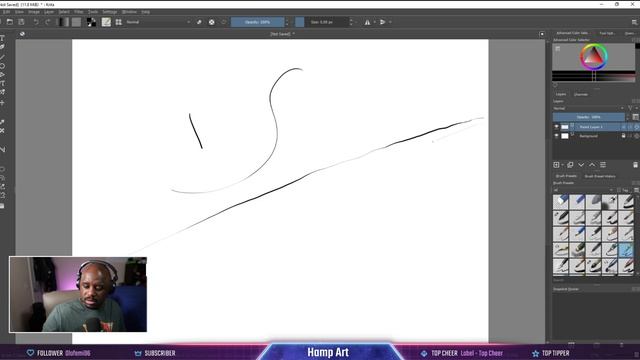Screen dimensions: 640x360
Task: Pick a hue on the color wheel
Action: (594, 57)
